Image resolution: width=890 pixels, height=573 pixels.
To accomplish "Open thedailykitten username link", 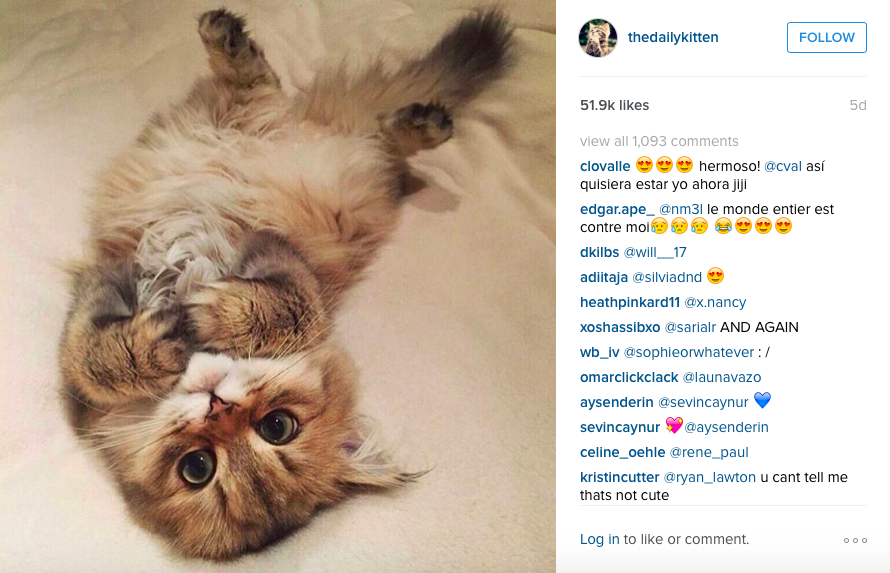I will tap(673, 37).
